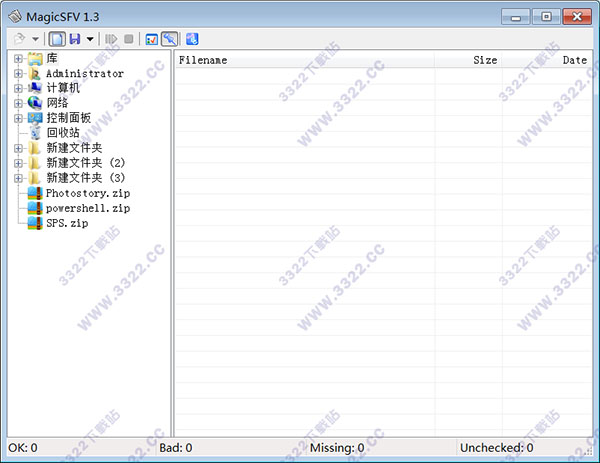Click the MagicSFV title bar app icon
The width and height of the screenshot is (600, 463).
[15, 16]
